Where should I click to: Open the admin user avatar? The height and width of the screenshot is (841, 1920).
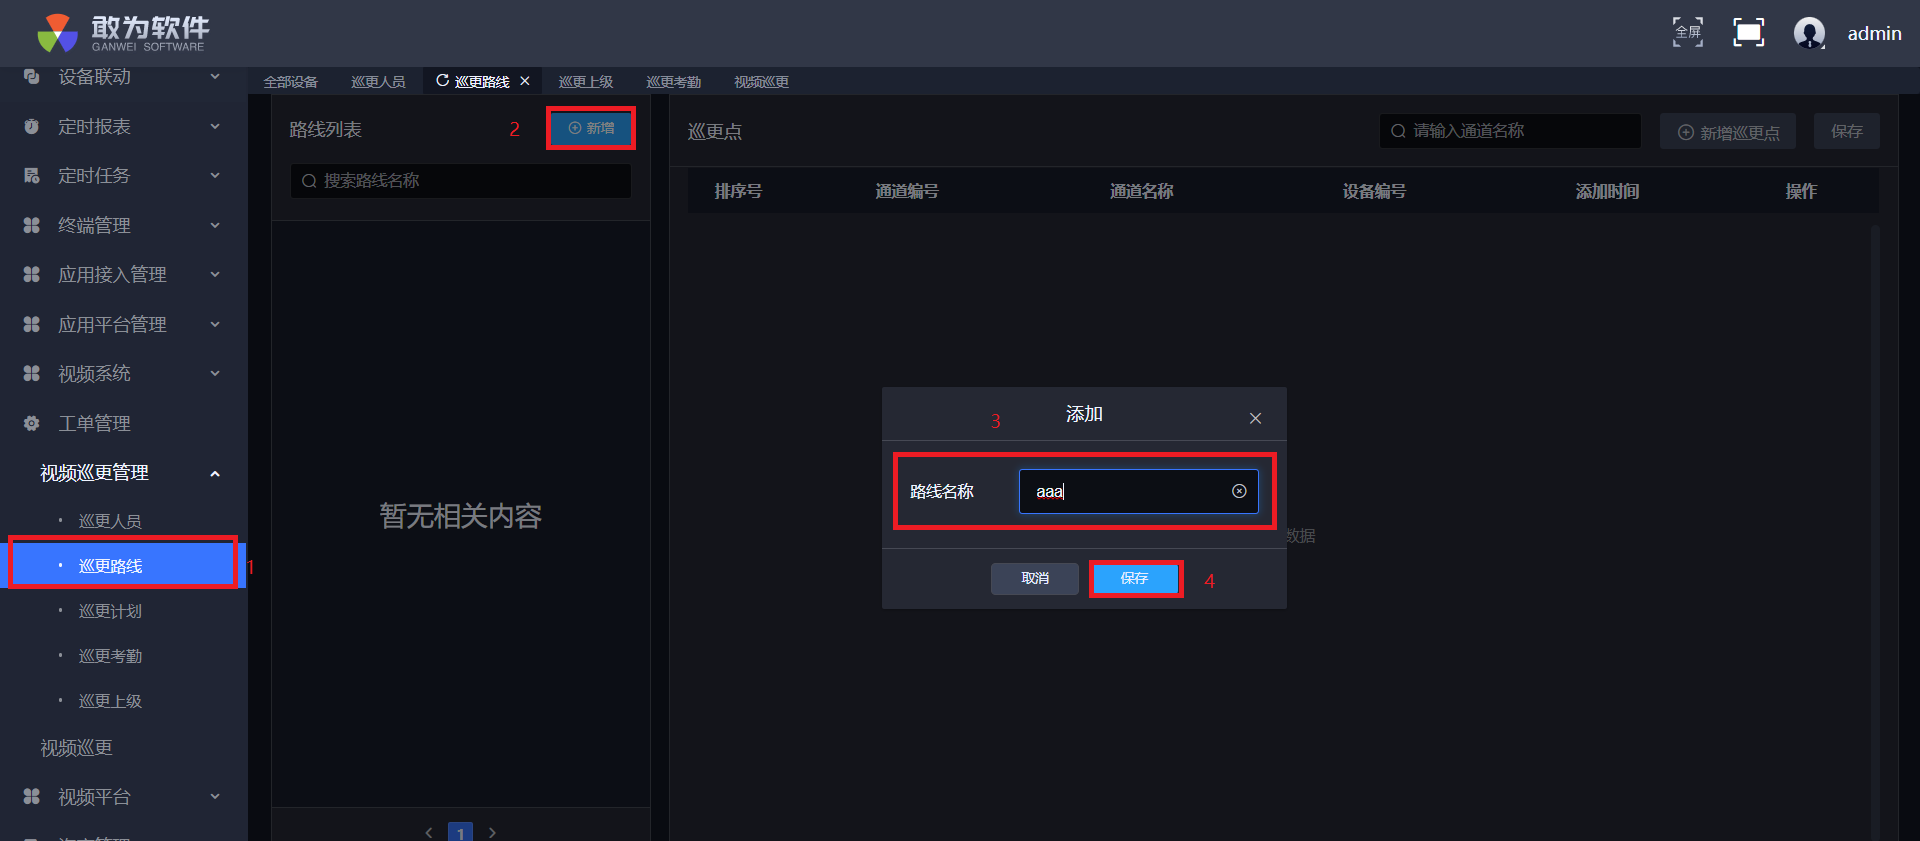point(1809,33)
